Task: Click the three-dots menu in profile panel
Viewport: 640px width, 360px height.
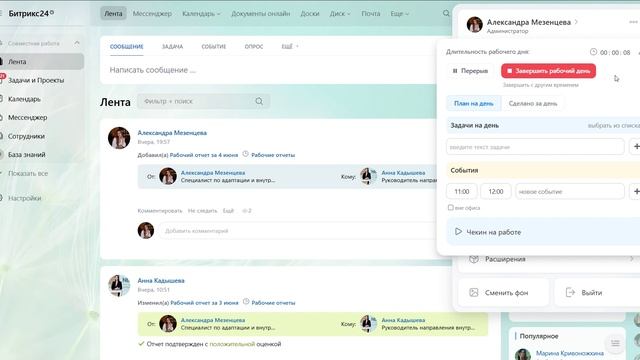Action: point(633,22)
